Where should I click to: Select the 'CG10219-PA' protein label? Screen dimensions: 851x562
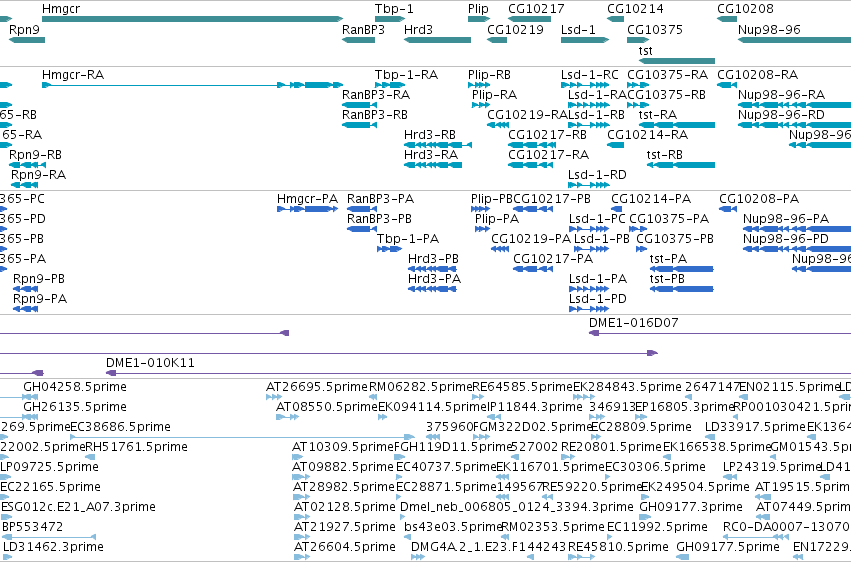tap(531, 239)
